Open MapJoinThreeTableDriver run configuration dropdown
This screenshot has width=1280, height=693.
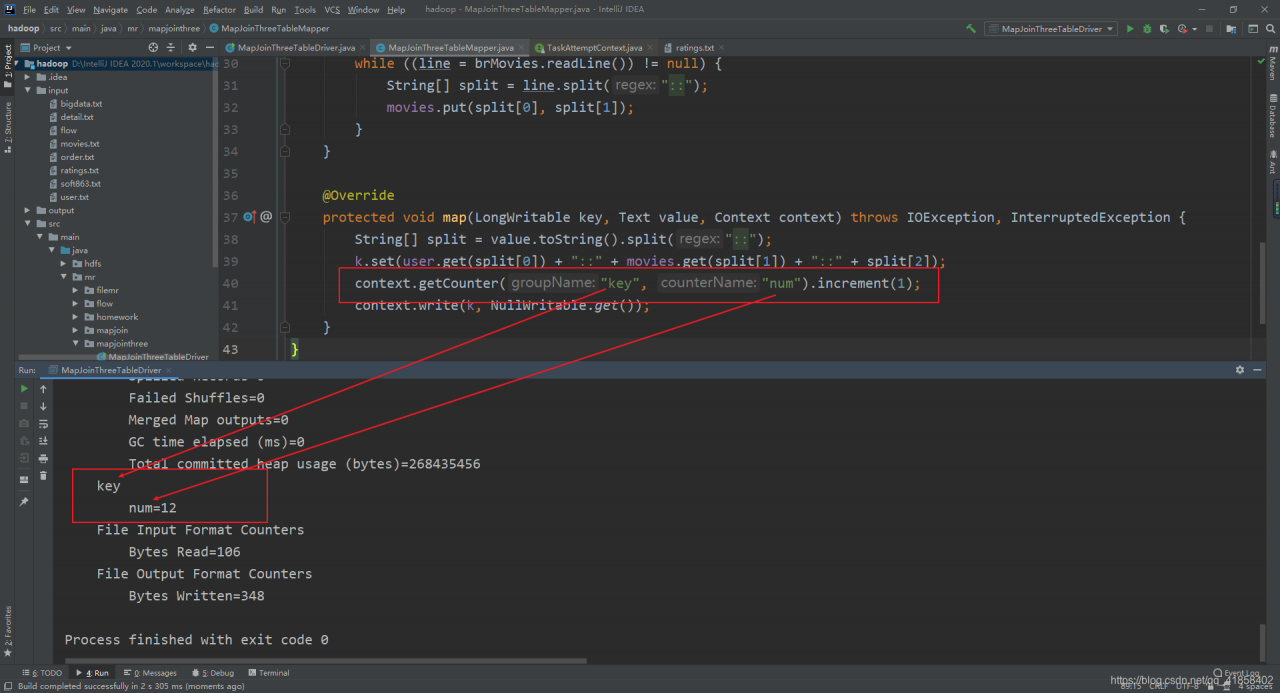(x=1050, y=29)
